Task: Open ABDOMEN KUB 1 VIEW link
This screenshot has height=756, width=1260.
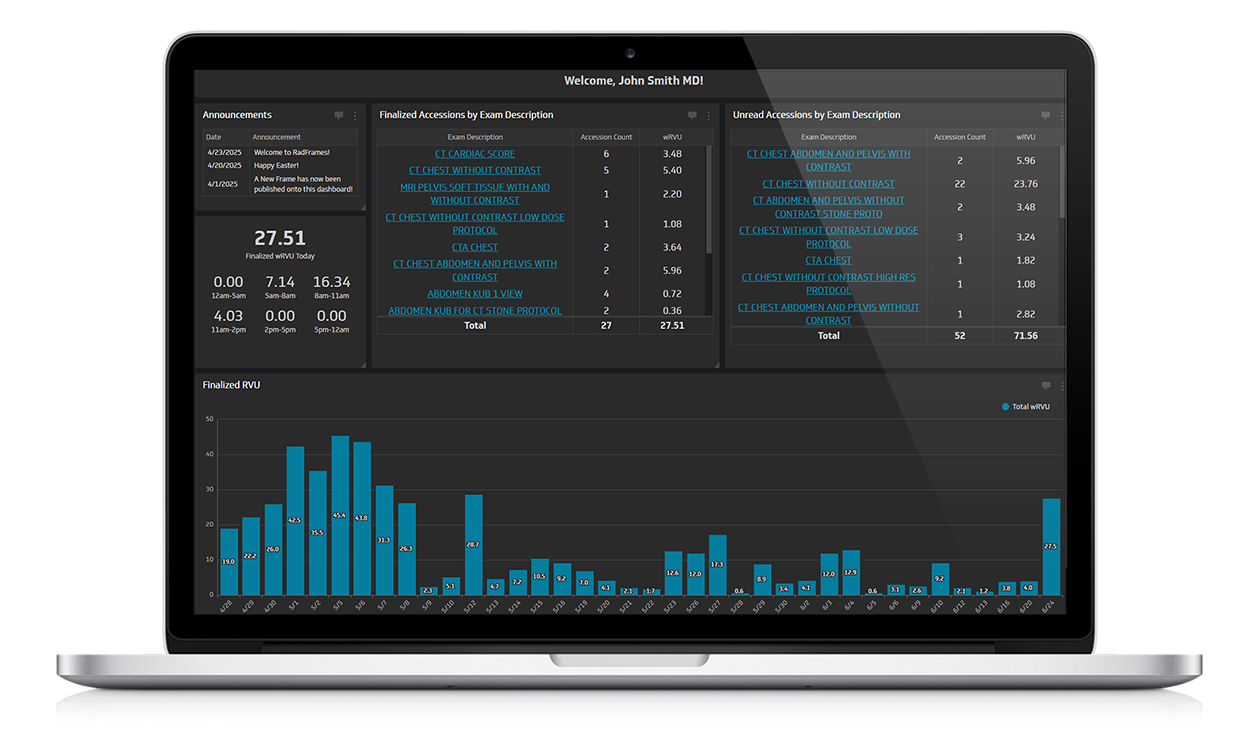Action: [x=475, y=294]
